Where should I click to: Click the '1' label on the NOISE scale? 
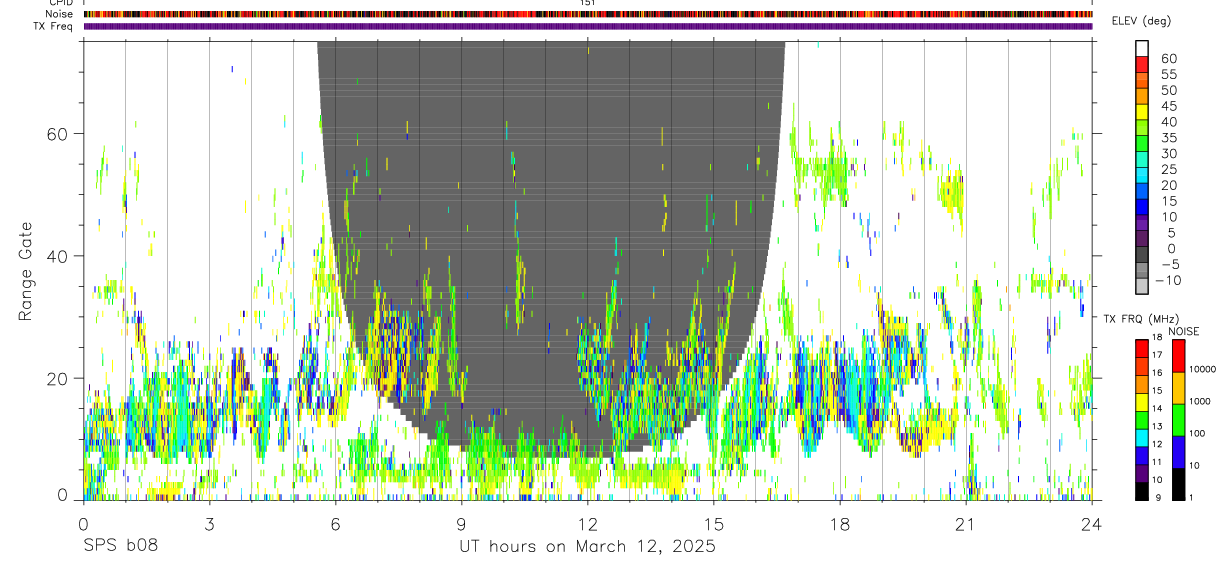click(x=1193, y=499)
